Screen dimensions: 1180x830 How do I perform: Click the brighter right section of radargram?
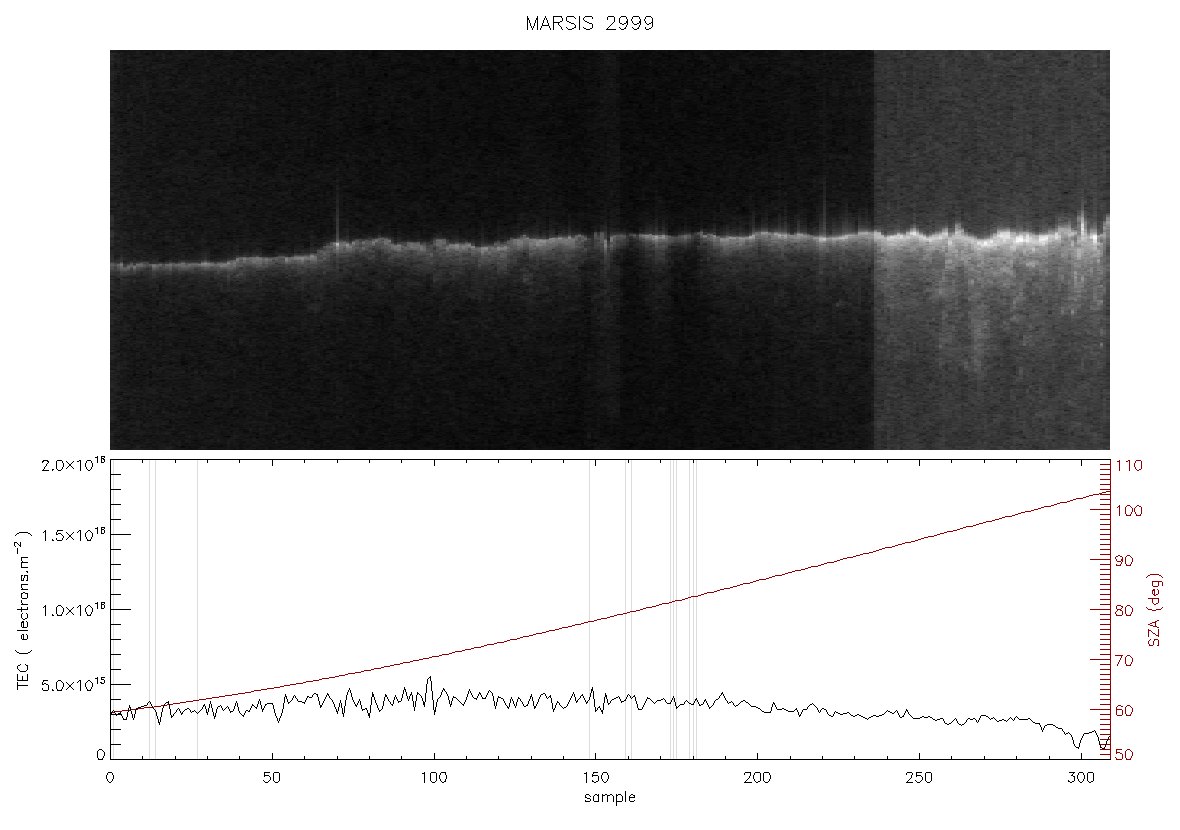pos(991,250)
